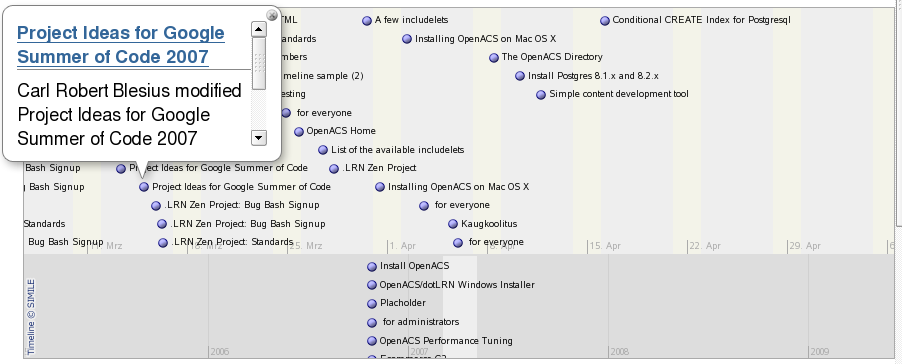
Task: Select the '.LRN Zen Project: Standards' label
Action: pos(232,242)
